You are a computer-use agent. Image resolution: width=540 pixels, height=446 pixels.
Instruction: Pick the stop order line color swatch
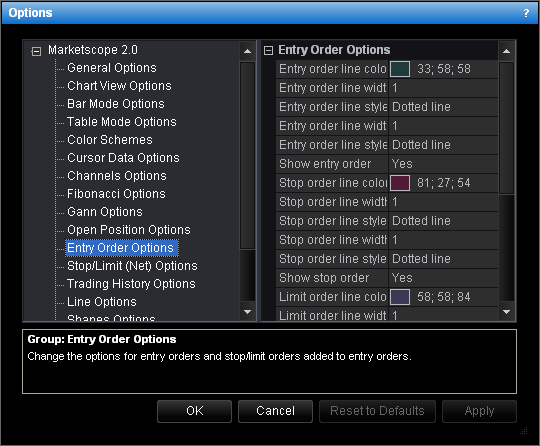click(400, 183)
